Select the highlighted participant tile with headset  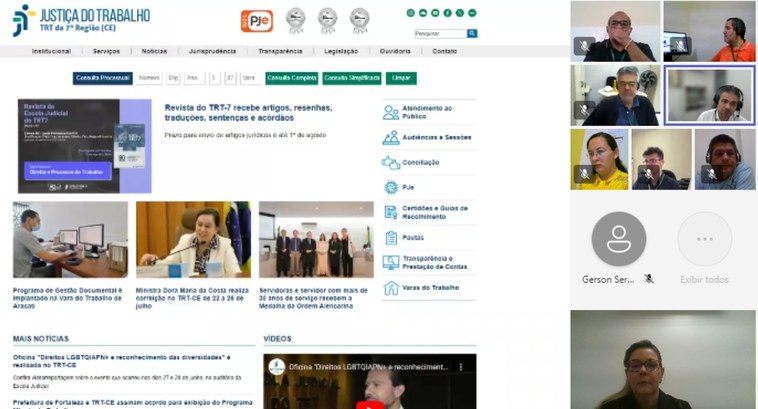[x=709, y=95]
